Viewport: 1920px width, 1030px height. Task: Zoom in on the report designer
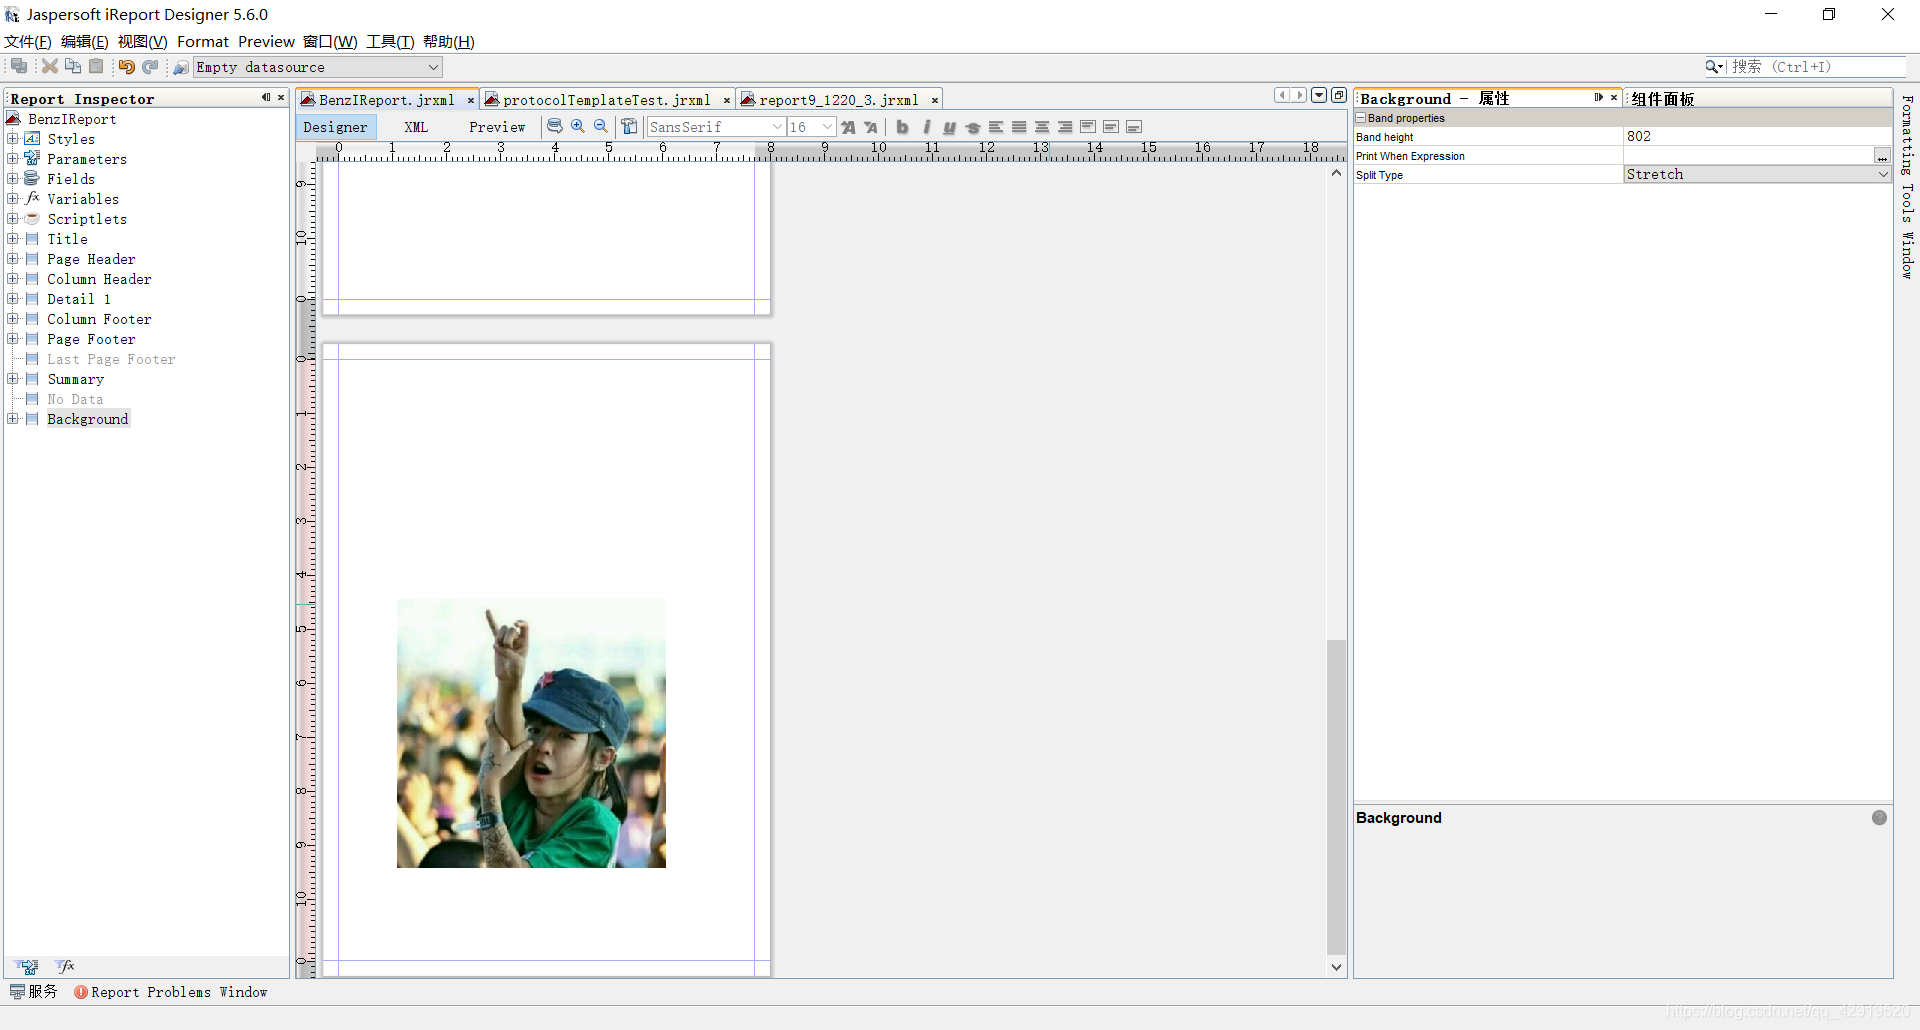[x=578, y=126]
